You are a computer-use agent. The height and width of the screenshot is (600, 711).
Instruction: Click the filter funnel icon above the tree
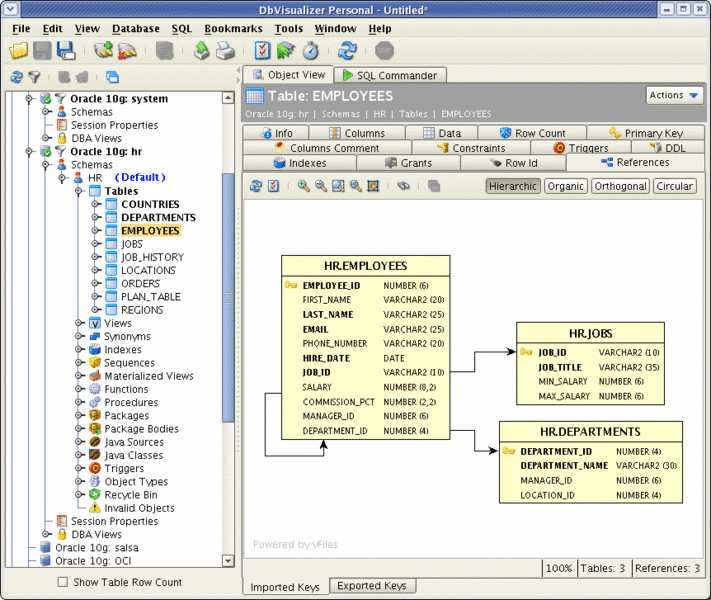pos(34,77)
